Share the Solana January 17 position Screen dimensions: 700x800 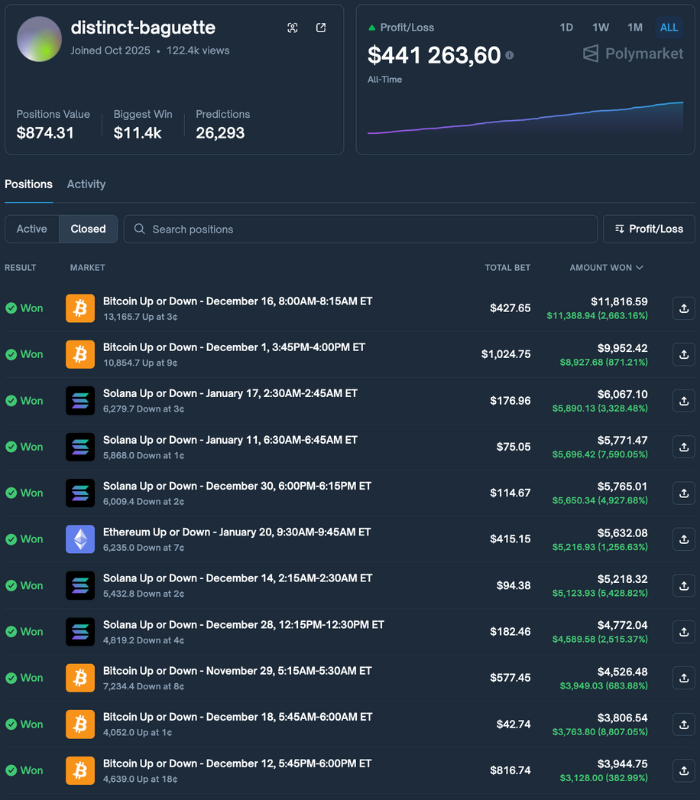683,400
